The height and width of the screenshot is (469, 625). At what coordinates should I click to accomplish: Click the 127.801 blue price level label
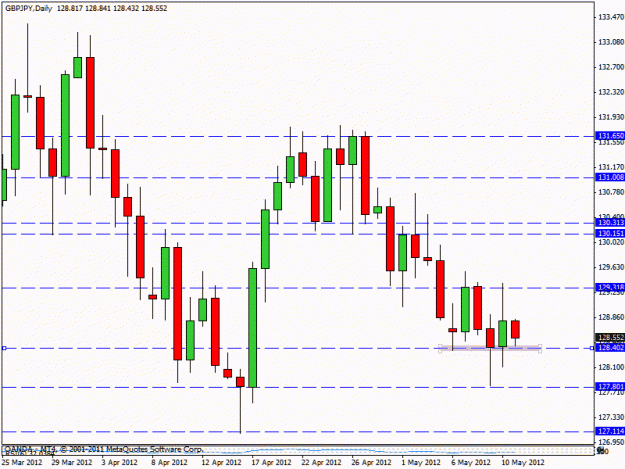tap(610, 387)
